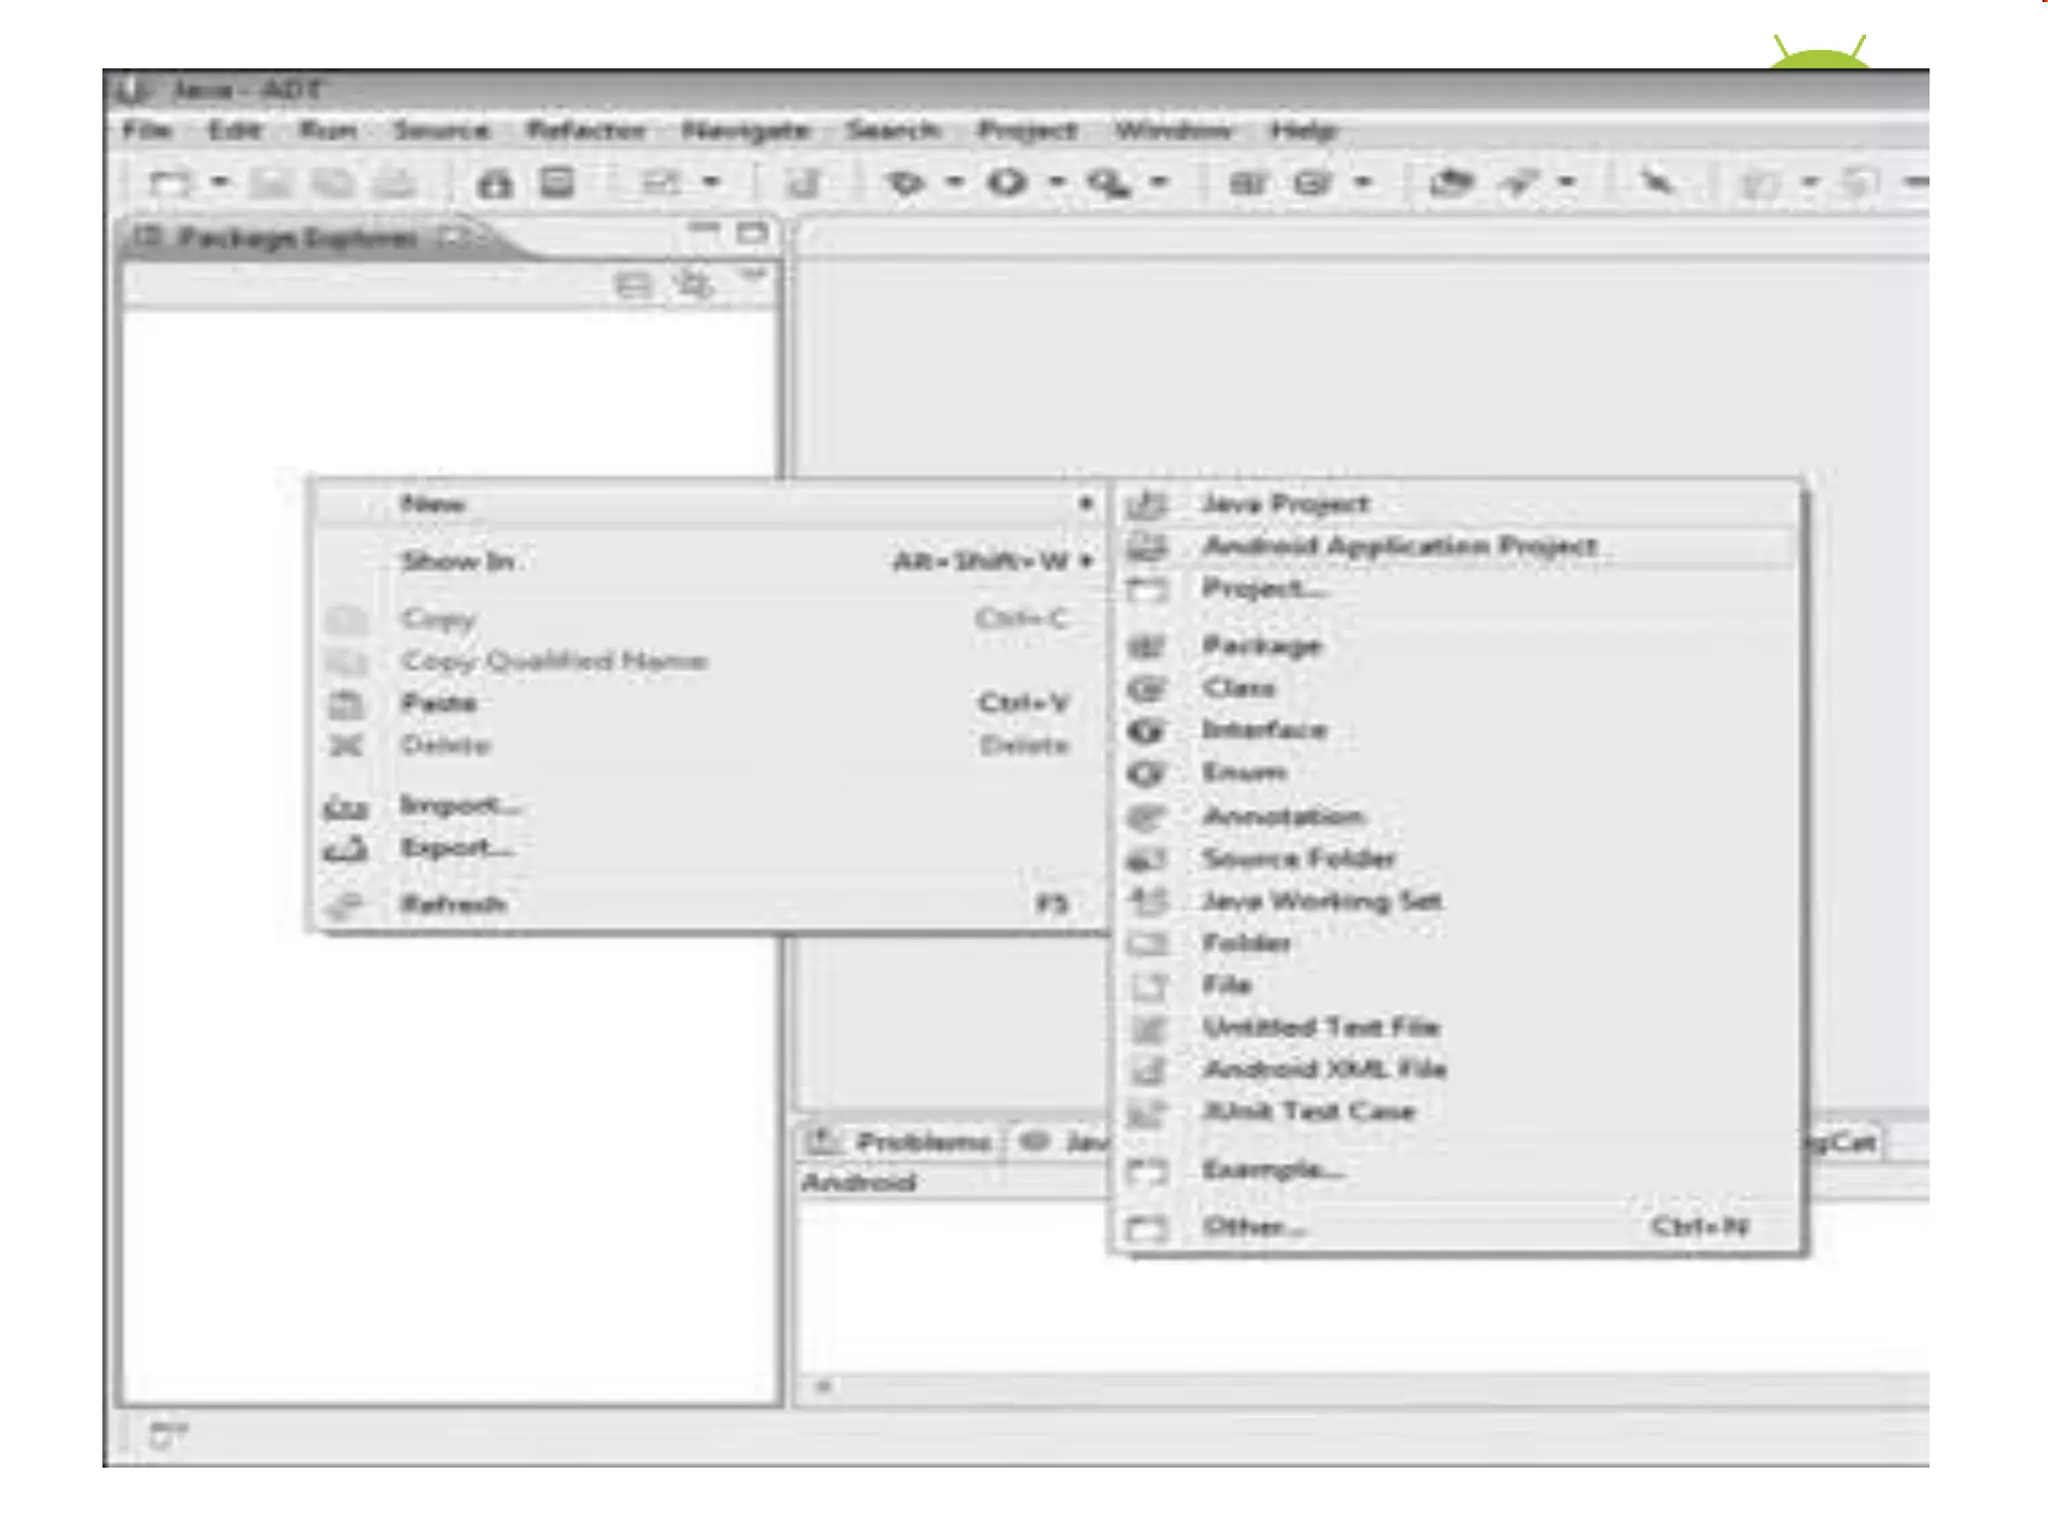Expand the Run button dropdown arrow
2048x1536 pixels.
1057,183
